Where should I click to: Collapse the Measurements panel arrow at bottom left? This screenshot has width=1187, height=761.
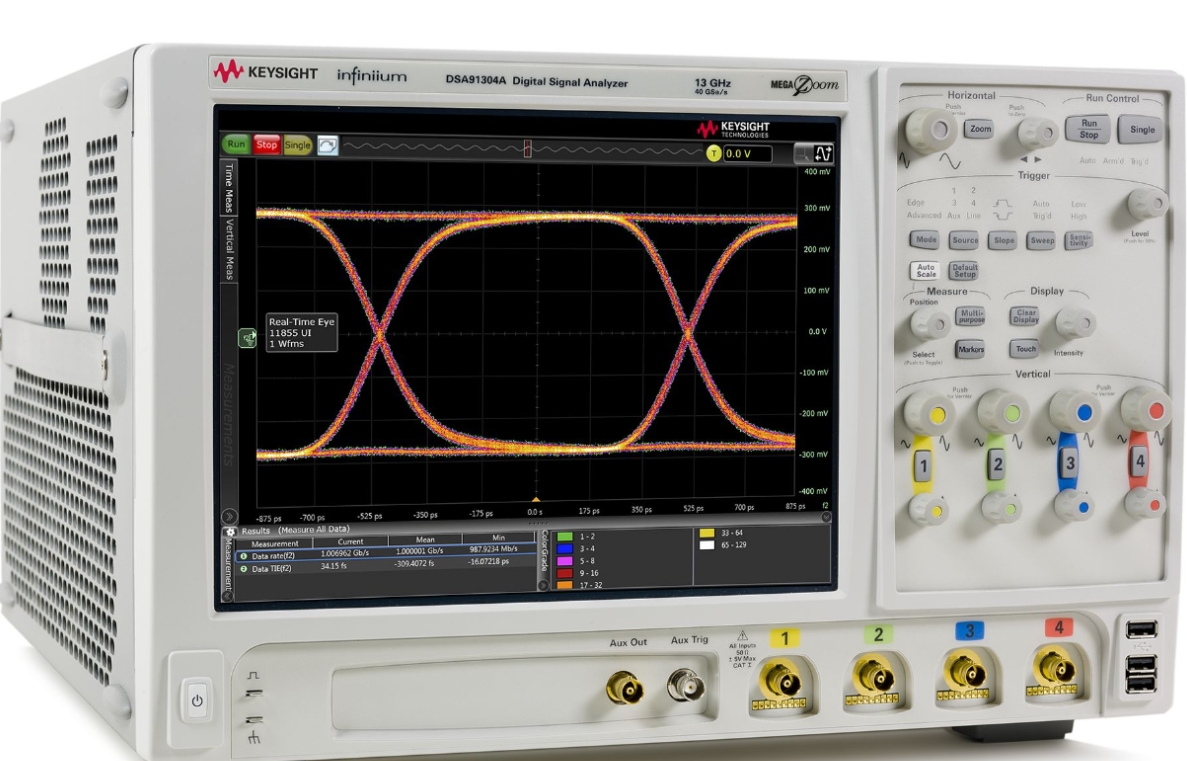pyautogui.click(x=226, y=595)
